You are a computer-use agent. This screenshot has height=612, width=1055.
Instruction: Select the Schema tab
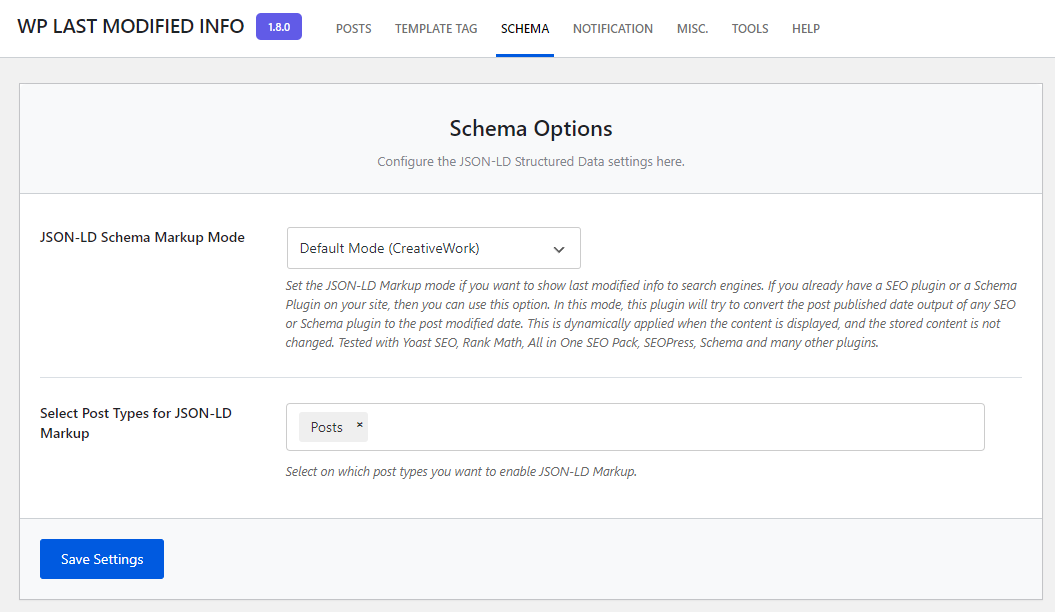(525, 29)
